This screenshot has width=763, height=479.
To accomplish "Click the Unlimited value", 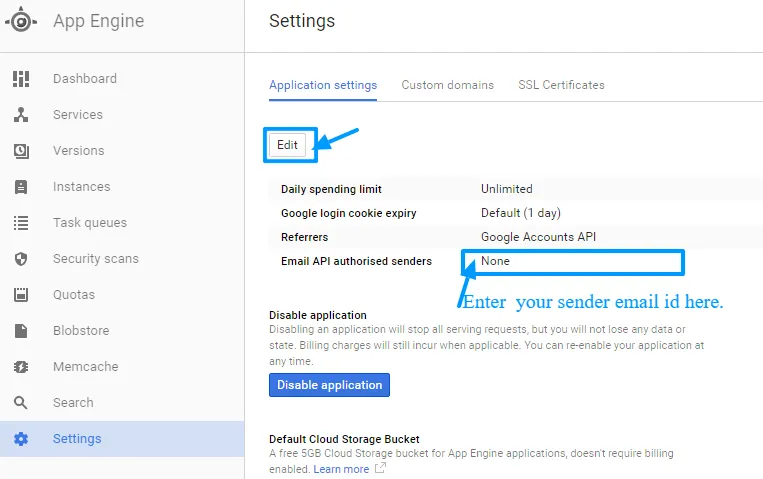I will [x=507, y=189].
